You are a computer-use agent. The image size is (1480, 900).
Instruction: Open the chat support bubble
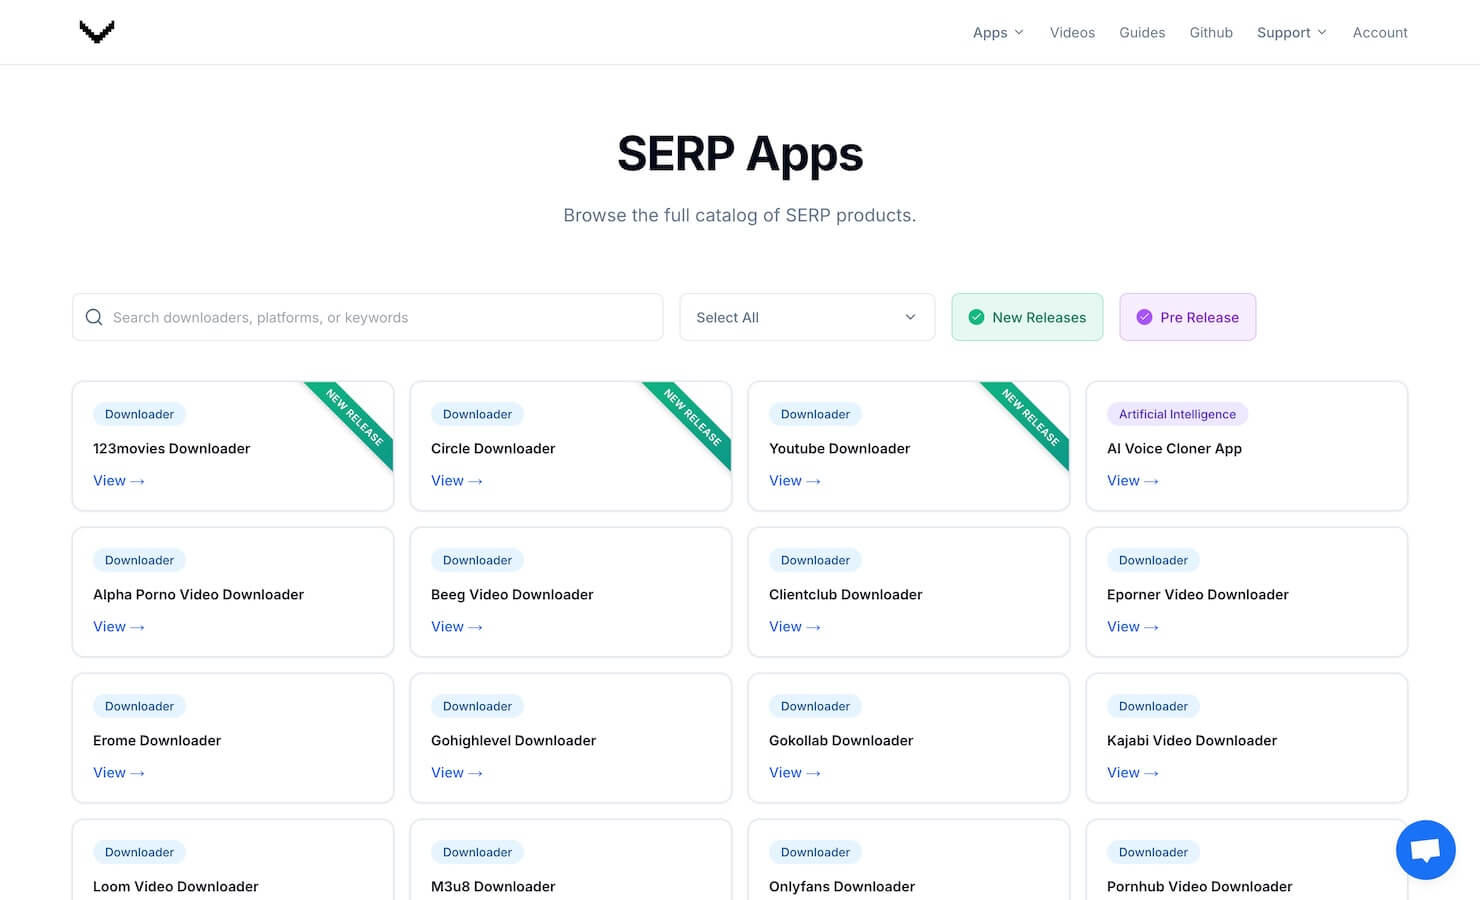point(1425,849)
